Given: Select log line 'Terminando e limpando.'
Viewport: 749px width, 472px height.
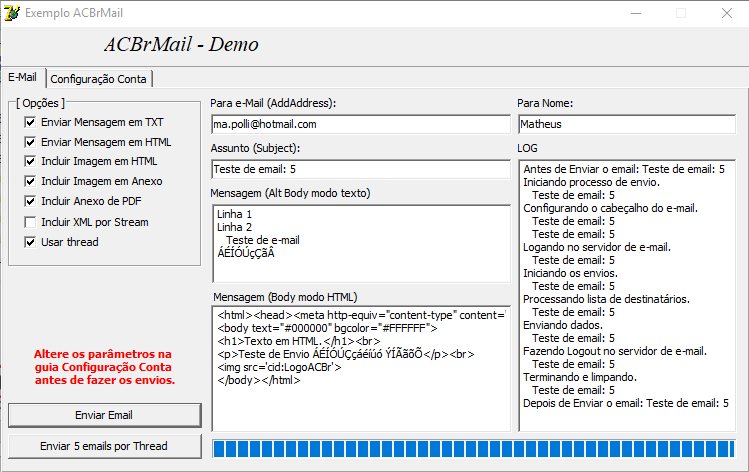Looking at the screenshot, I should tap(580, 377).
